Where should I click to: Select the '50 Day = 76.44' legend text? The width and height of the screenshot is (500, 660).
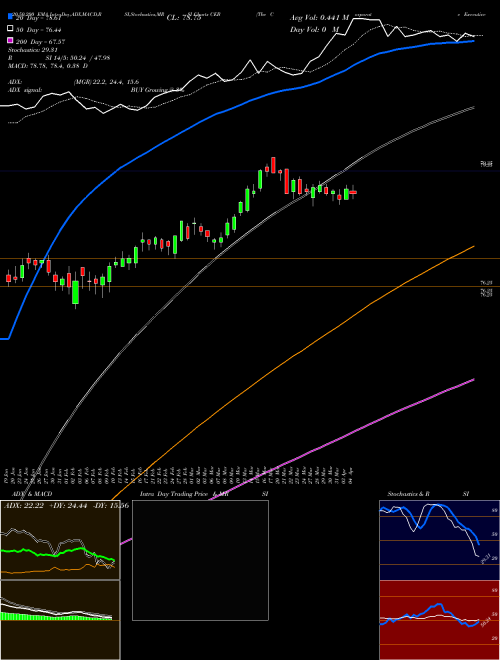point(39,30)
